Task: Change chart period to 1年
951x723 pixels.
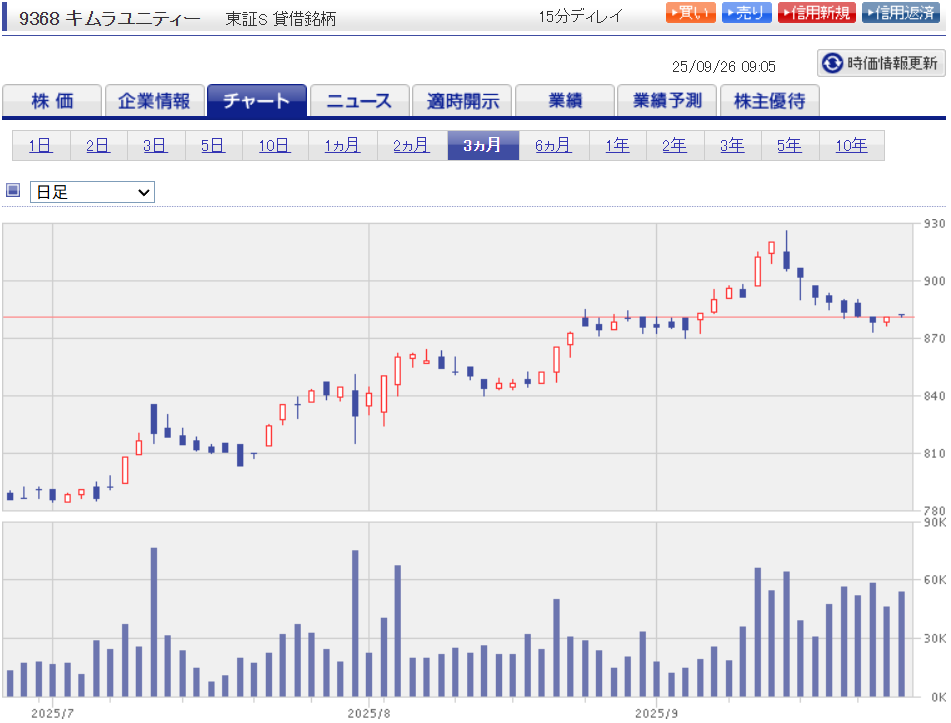Action: [x=617, y=146]
